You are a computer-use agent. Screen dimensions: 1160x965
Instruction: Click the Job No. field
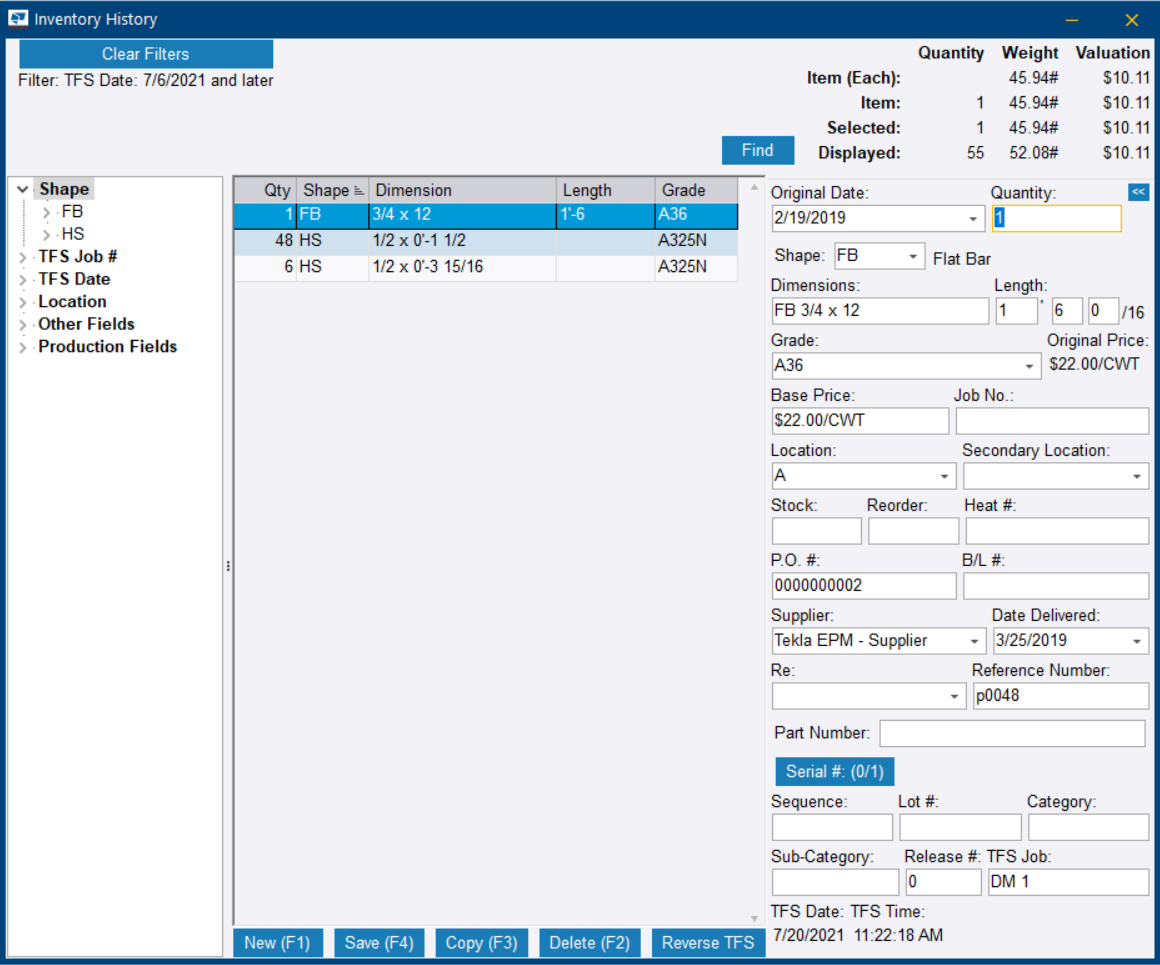1052,421
